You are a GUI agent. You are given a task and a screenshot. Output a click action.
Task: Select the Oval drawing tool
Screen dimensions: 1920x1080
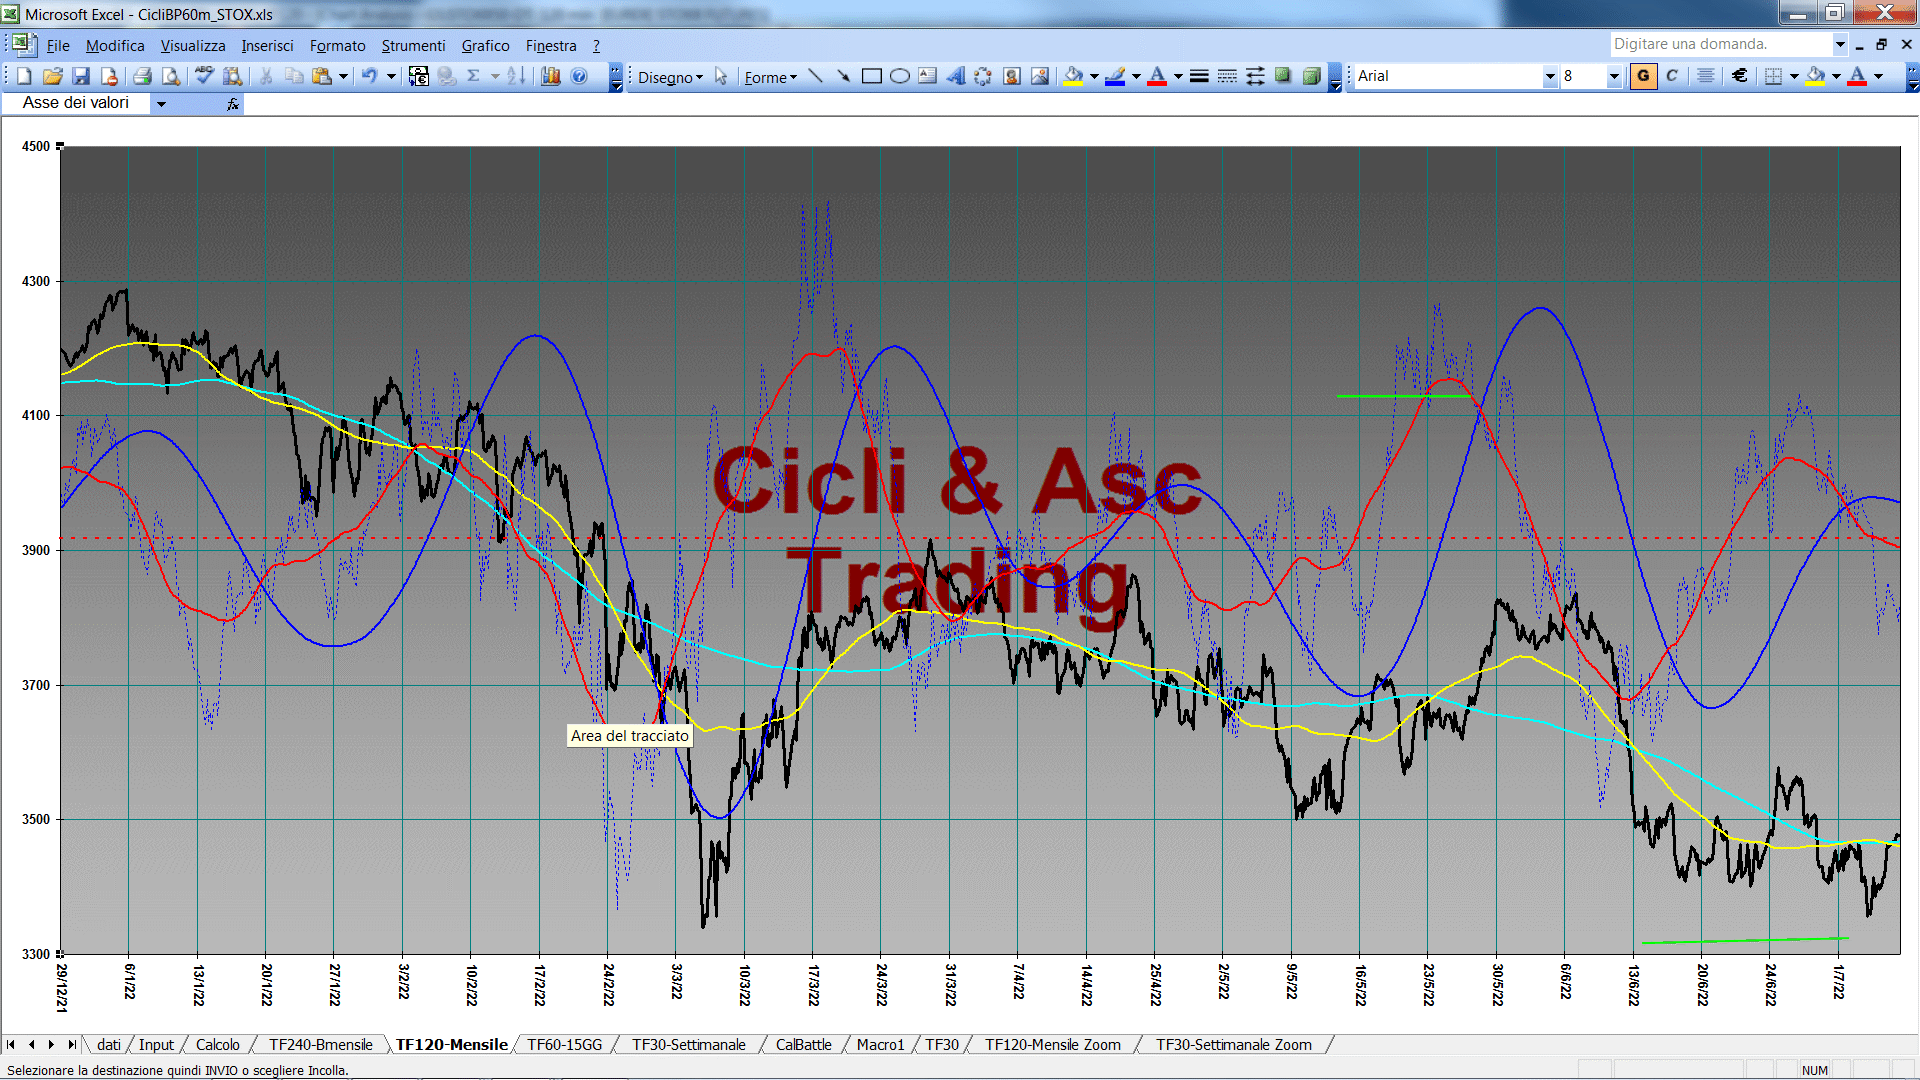point(900,76)
